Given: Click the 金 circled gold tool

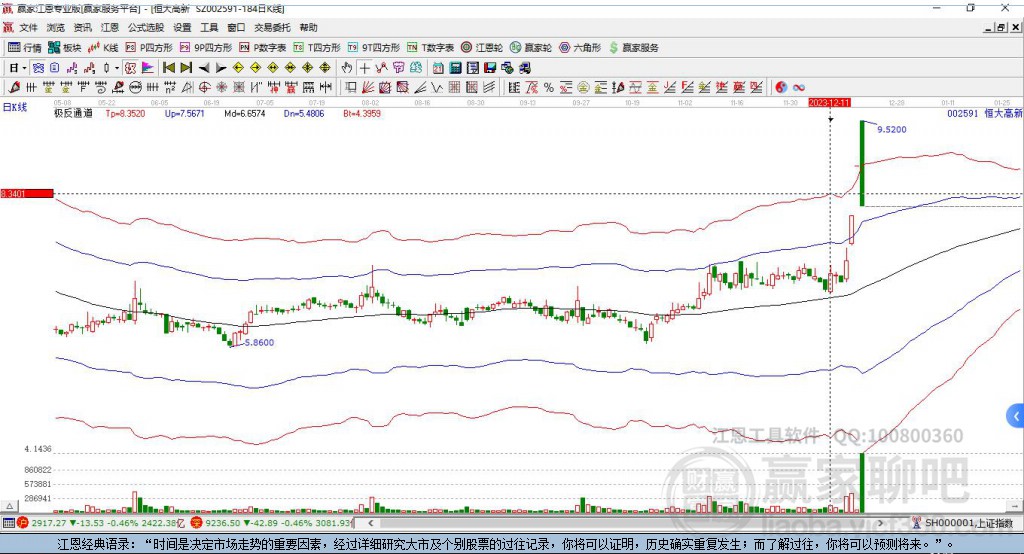Looking at the screenshot, I should click(x=583, y=88).
